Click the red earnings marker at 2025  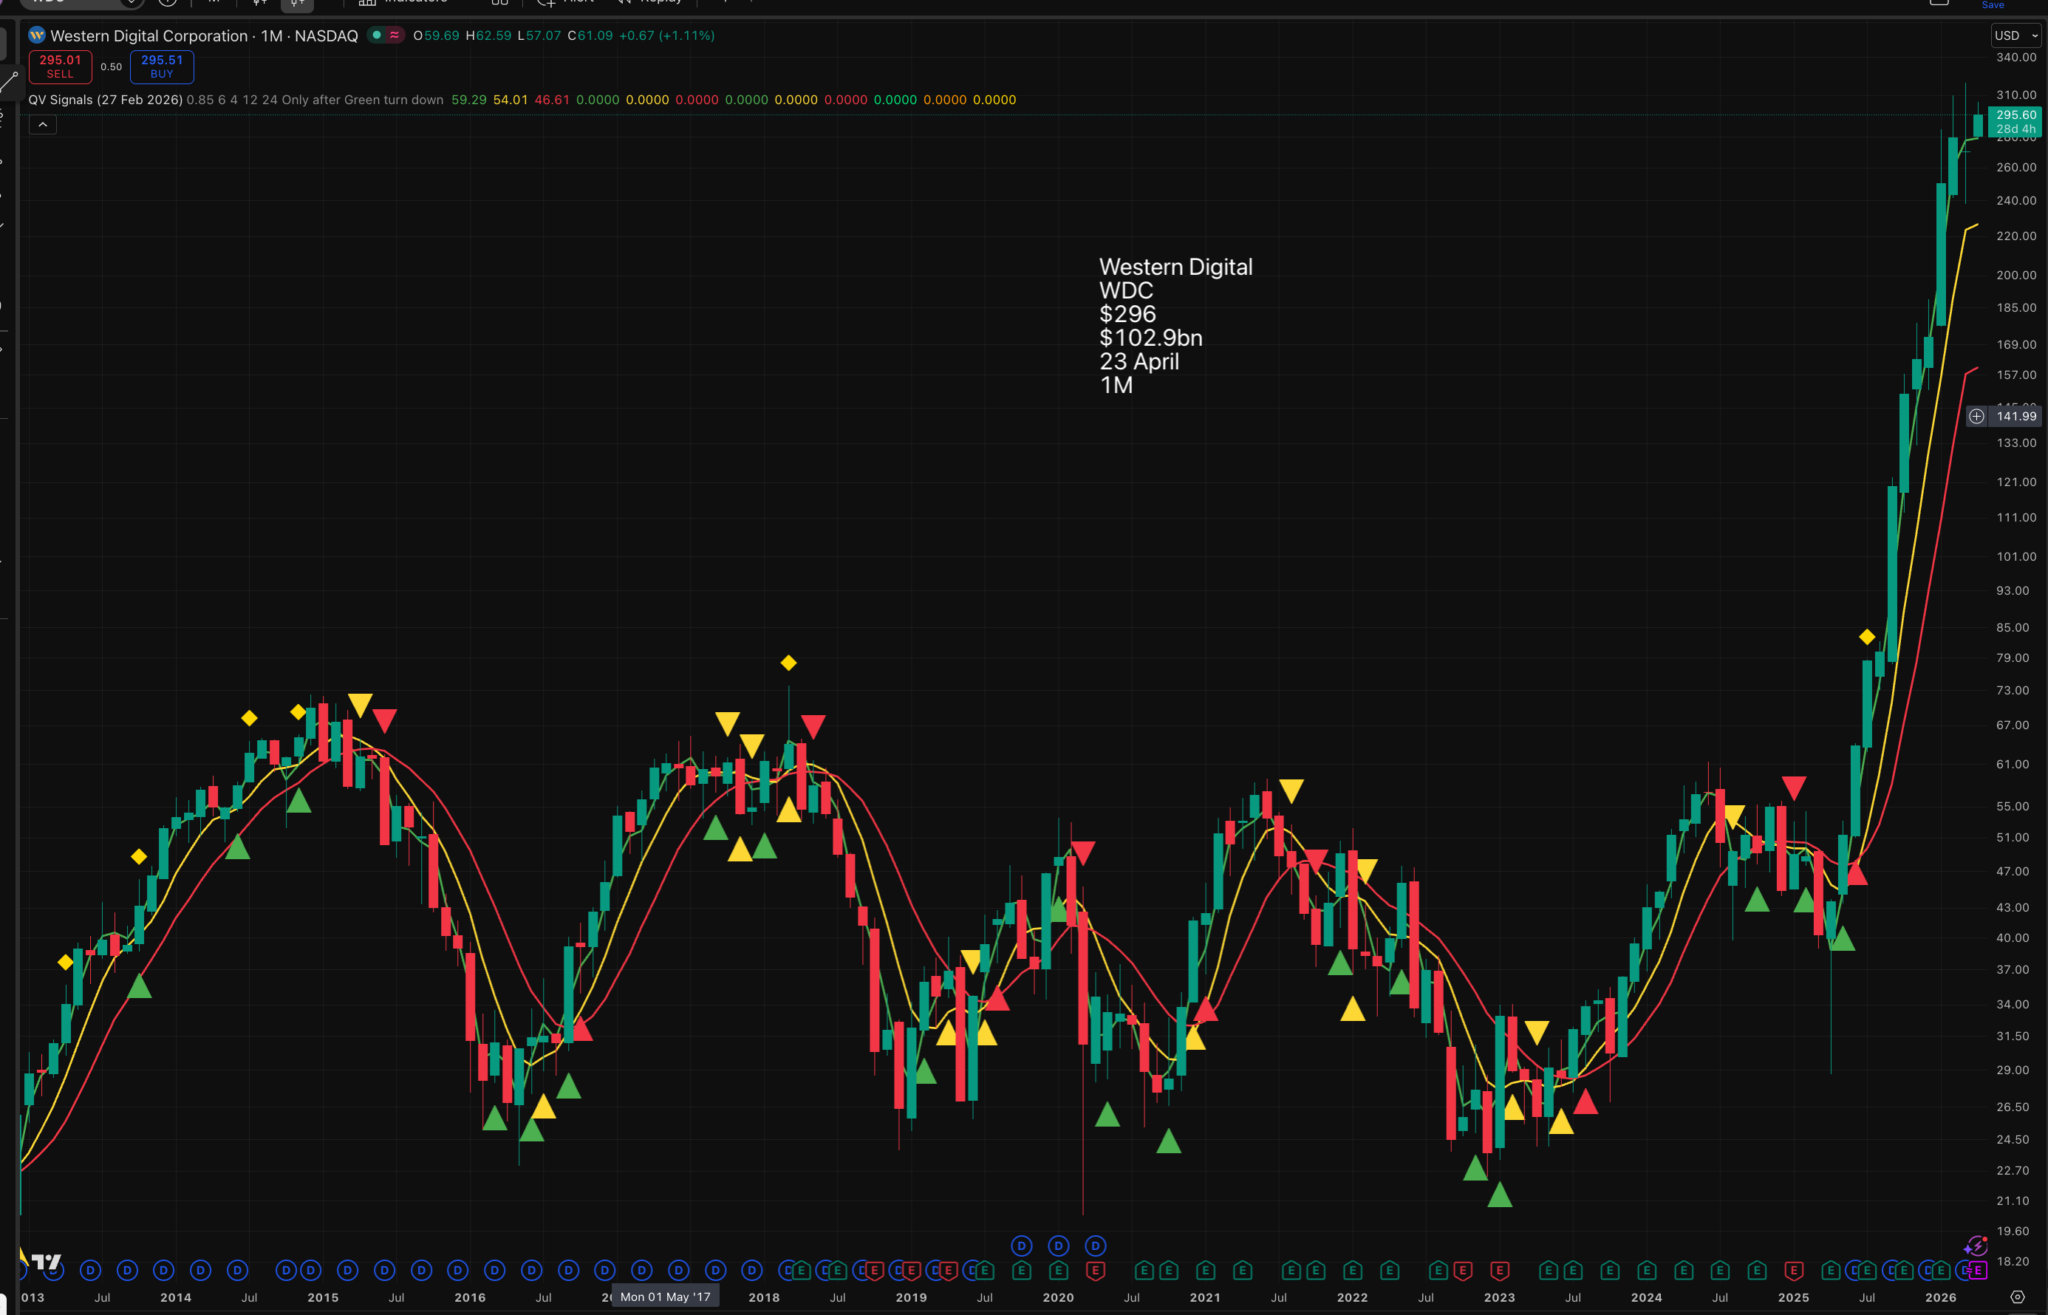1794,1271
